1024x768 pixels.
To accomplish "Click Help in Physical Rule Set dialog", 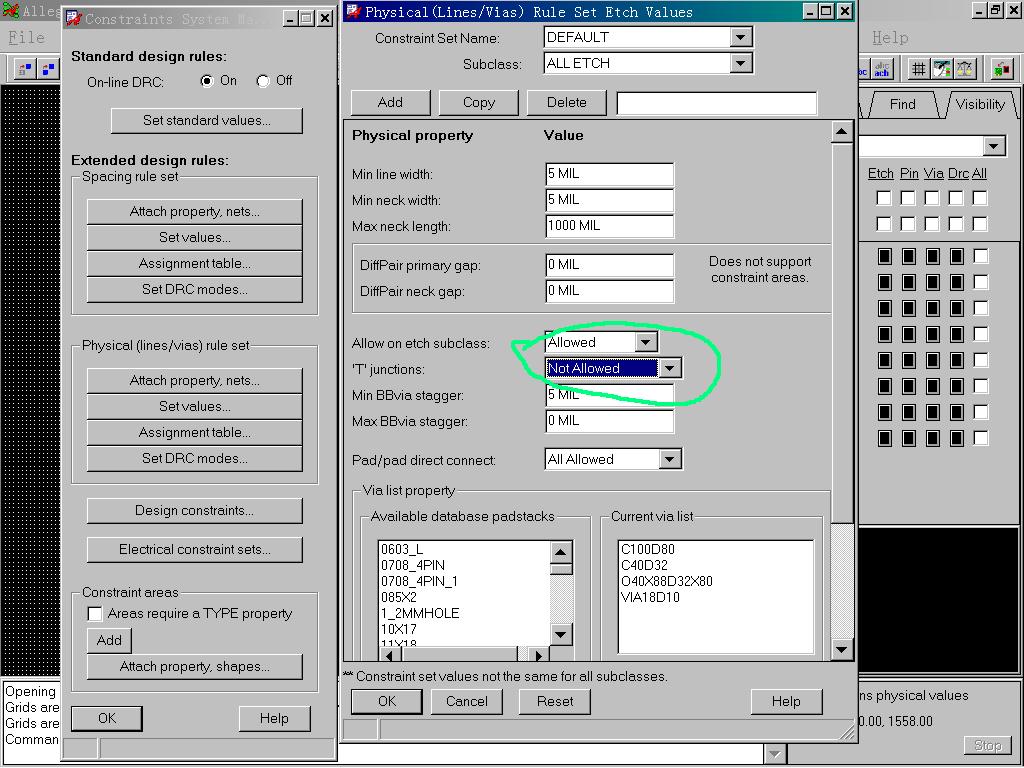I will 786,701.
